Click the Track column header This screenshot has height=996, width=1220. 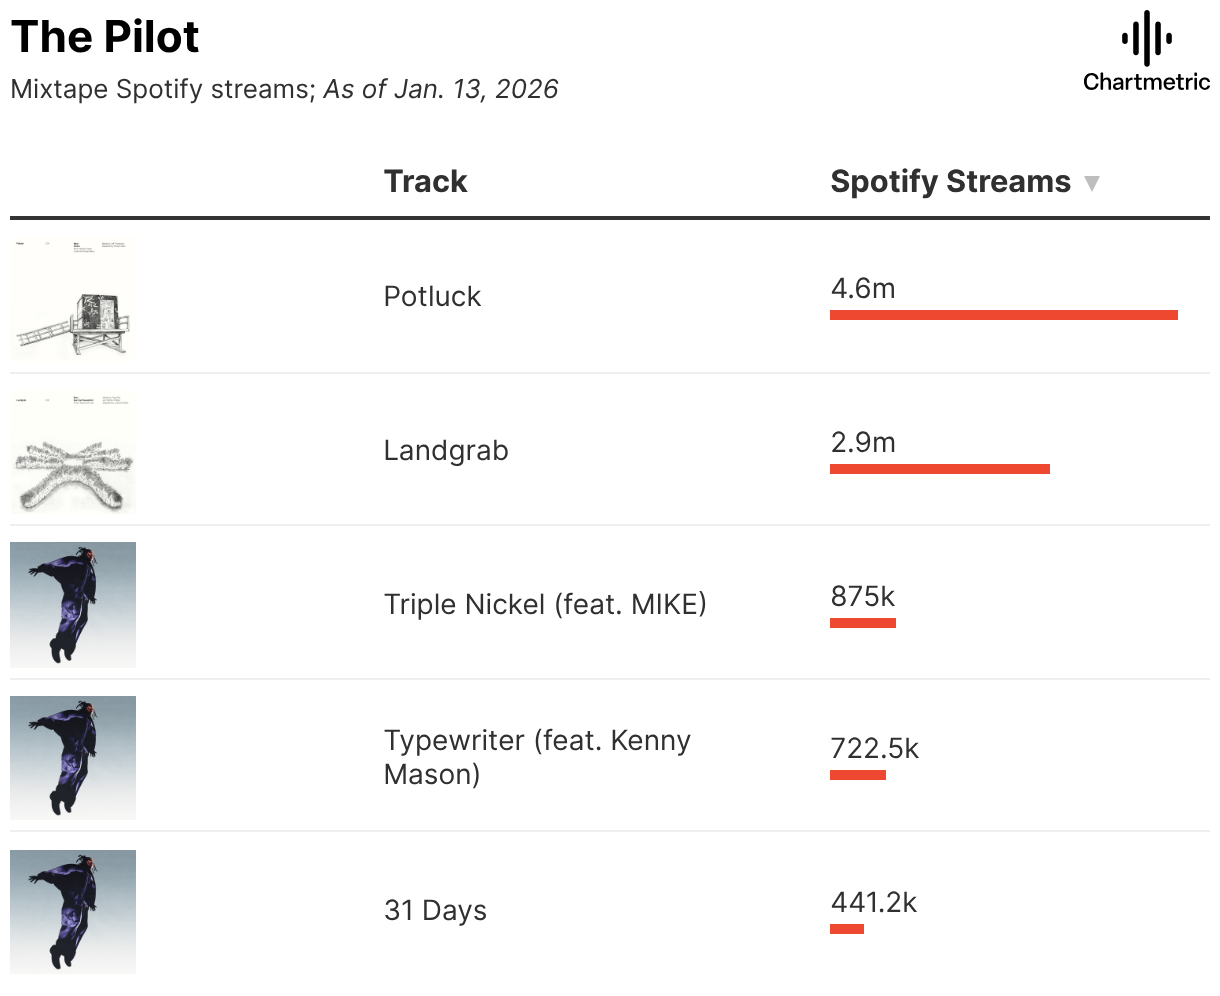pyautogui.click(x=425, y=182)
